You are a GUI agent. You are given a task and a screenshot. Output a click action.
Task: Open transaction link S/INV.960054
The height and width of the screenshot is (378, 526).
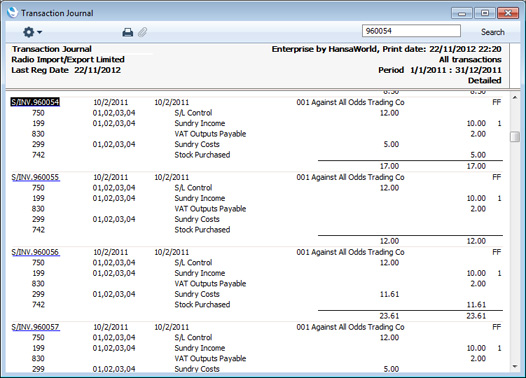pos(35,102)
